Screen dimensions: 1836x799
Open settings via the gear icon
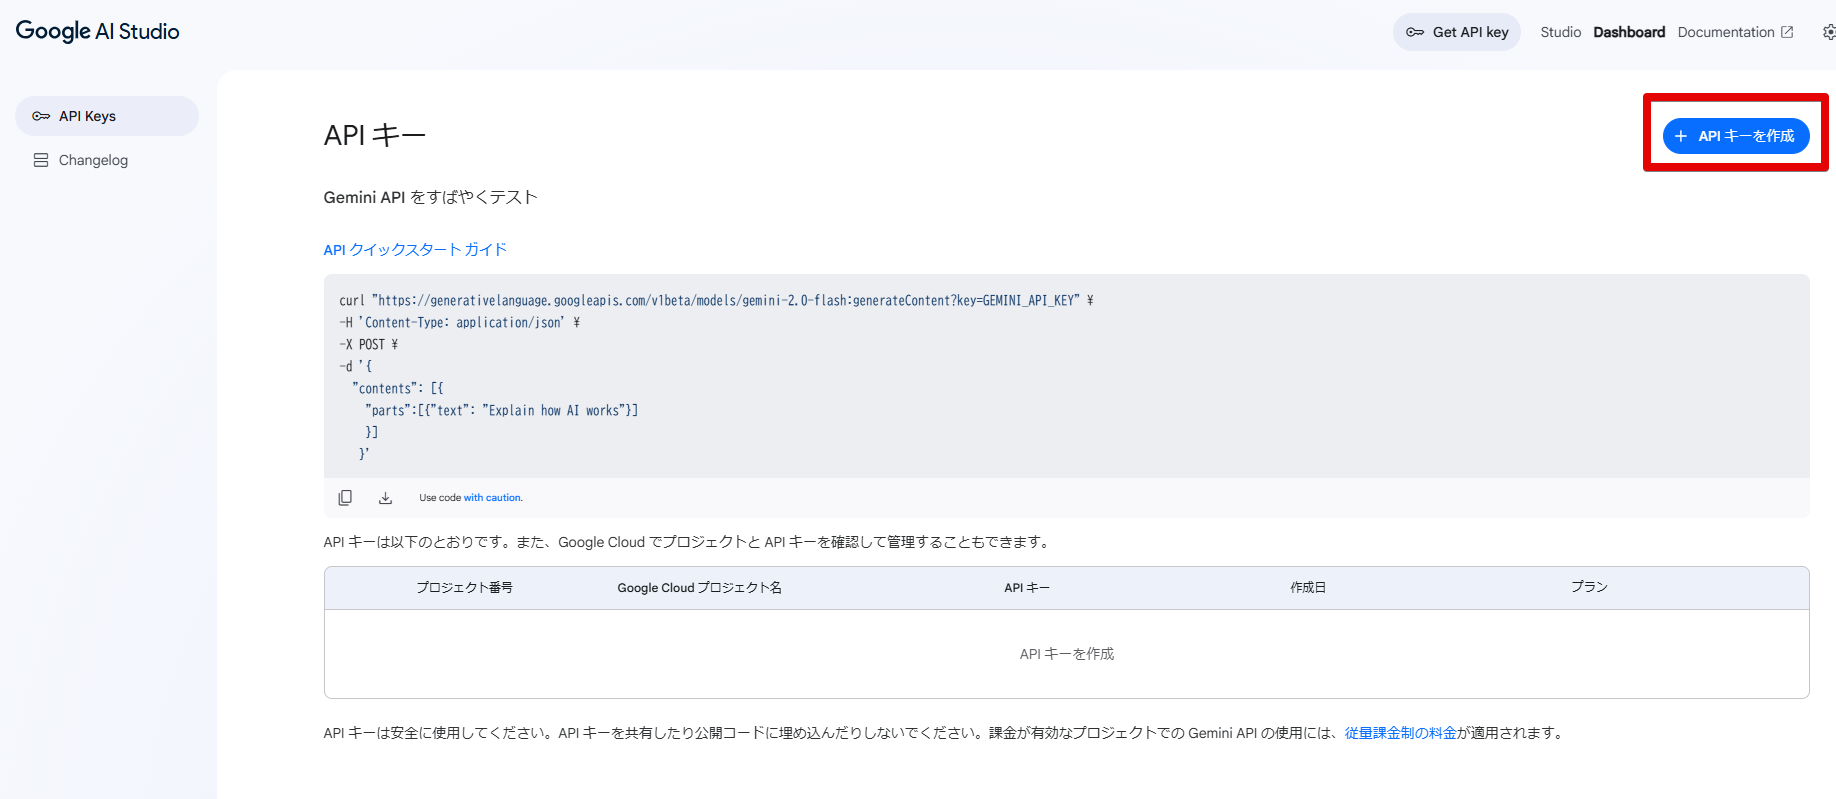pos(1829,32)
